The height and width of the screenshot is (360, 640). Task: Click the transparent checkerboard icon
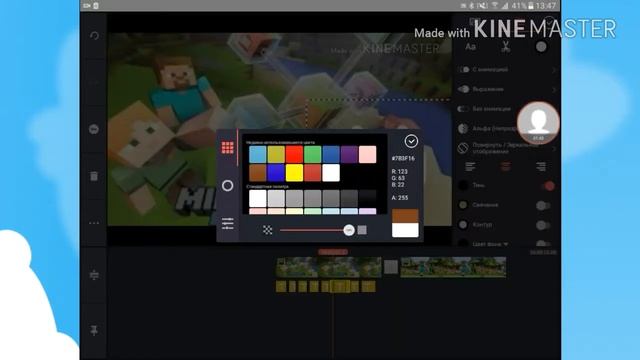[267, 230]
